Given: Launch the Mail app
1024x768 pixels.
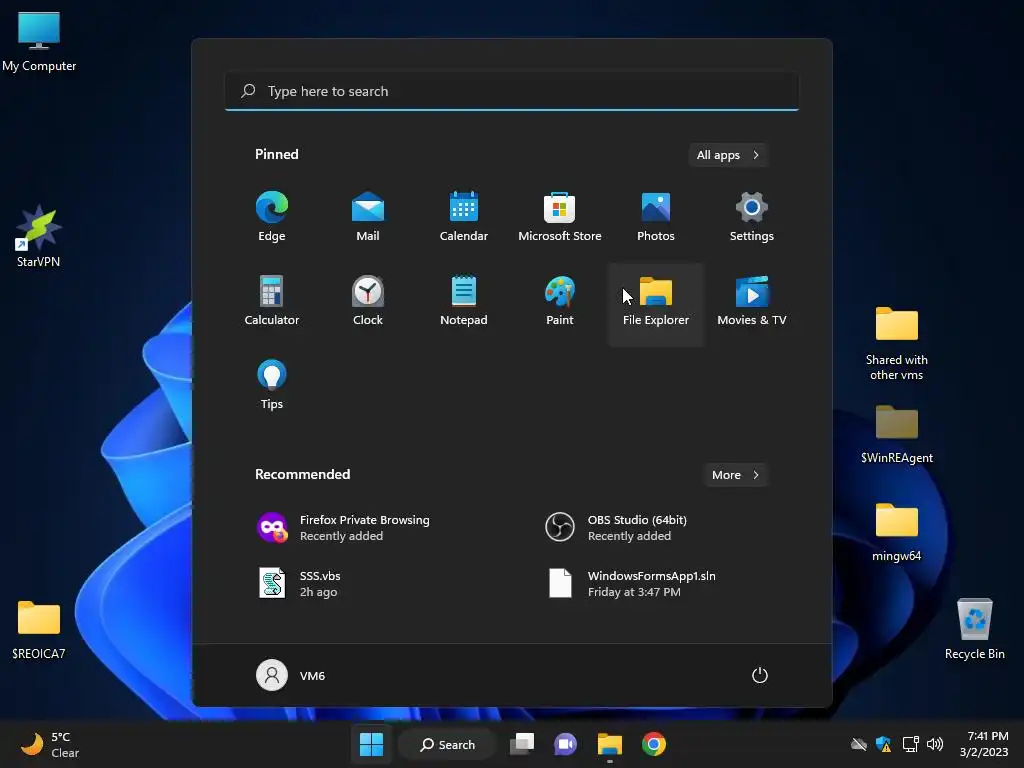Looking at the screenshot, I should [368, 217].
